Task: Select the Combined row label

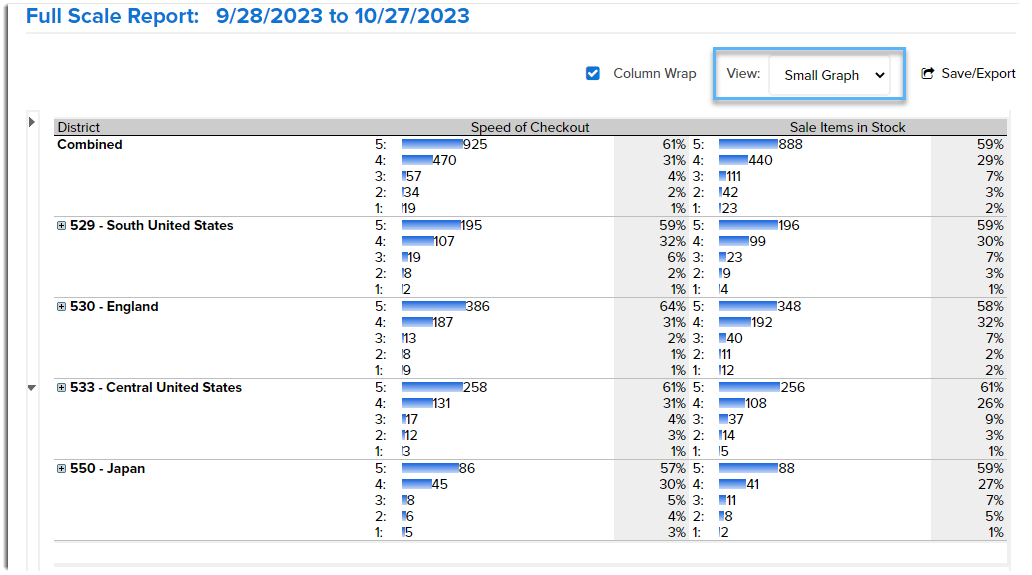Action: coord(90,145)
